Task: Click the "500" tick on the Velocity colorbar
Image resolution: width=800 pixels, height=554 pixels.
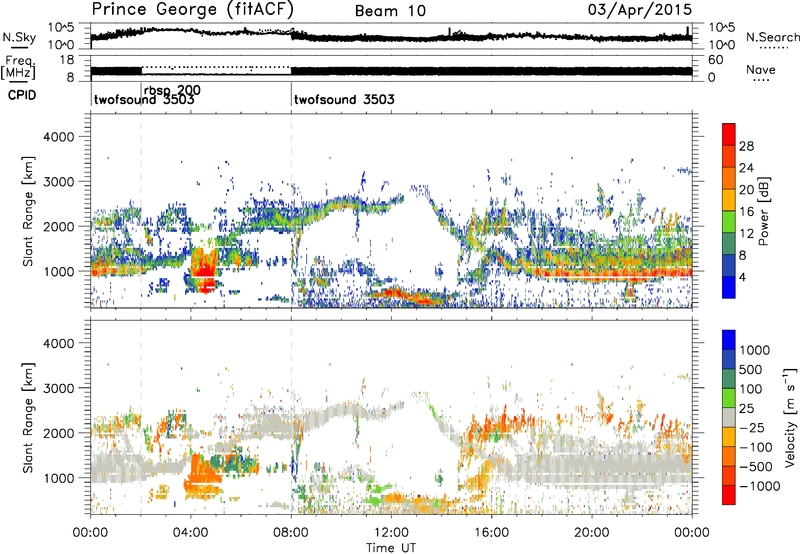Action: (751, 369)
